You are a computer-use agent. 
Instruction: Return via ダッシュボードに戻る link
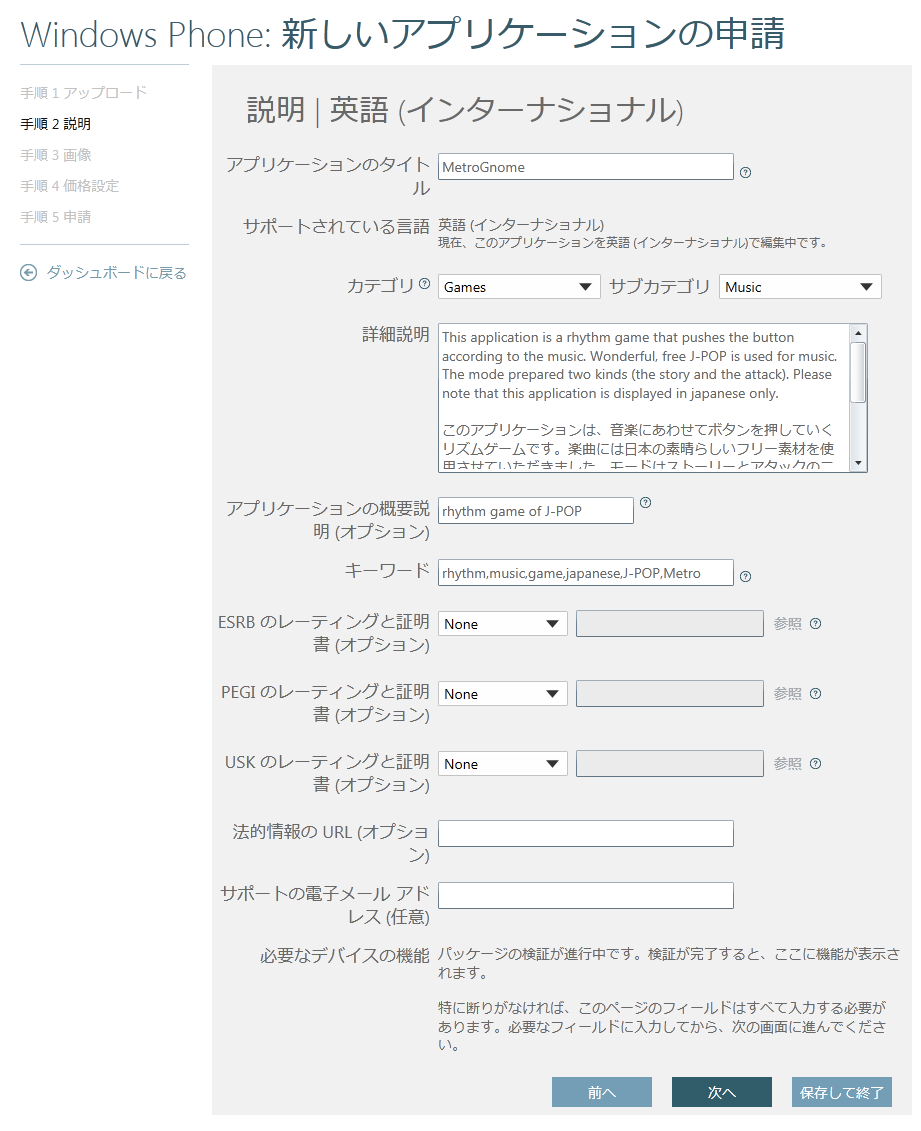point(116,273)
